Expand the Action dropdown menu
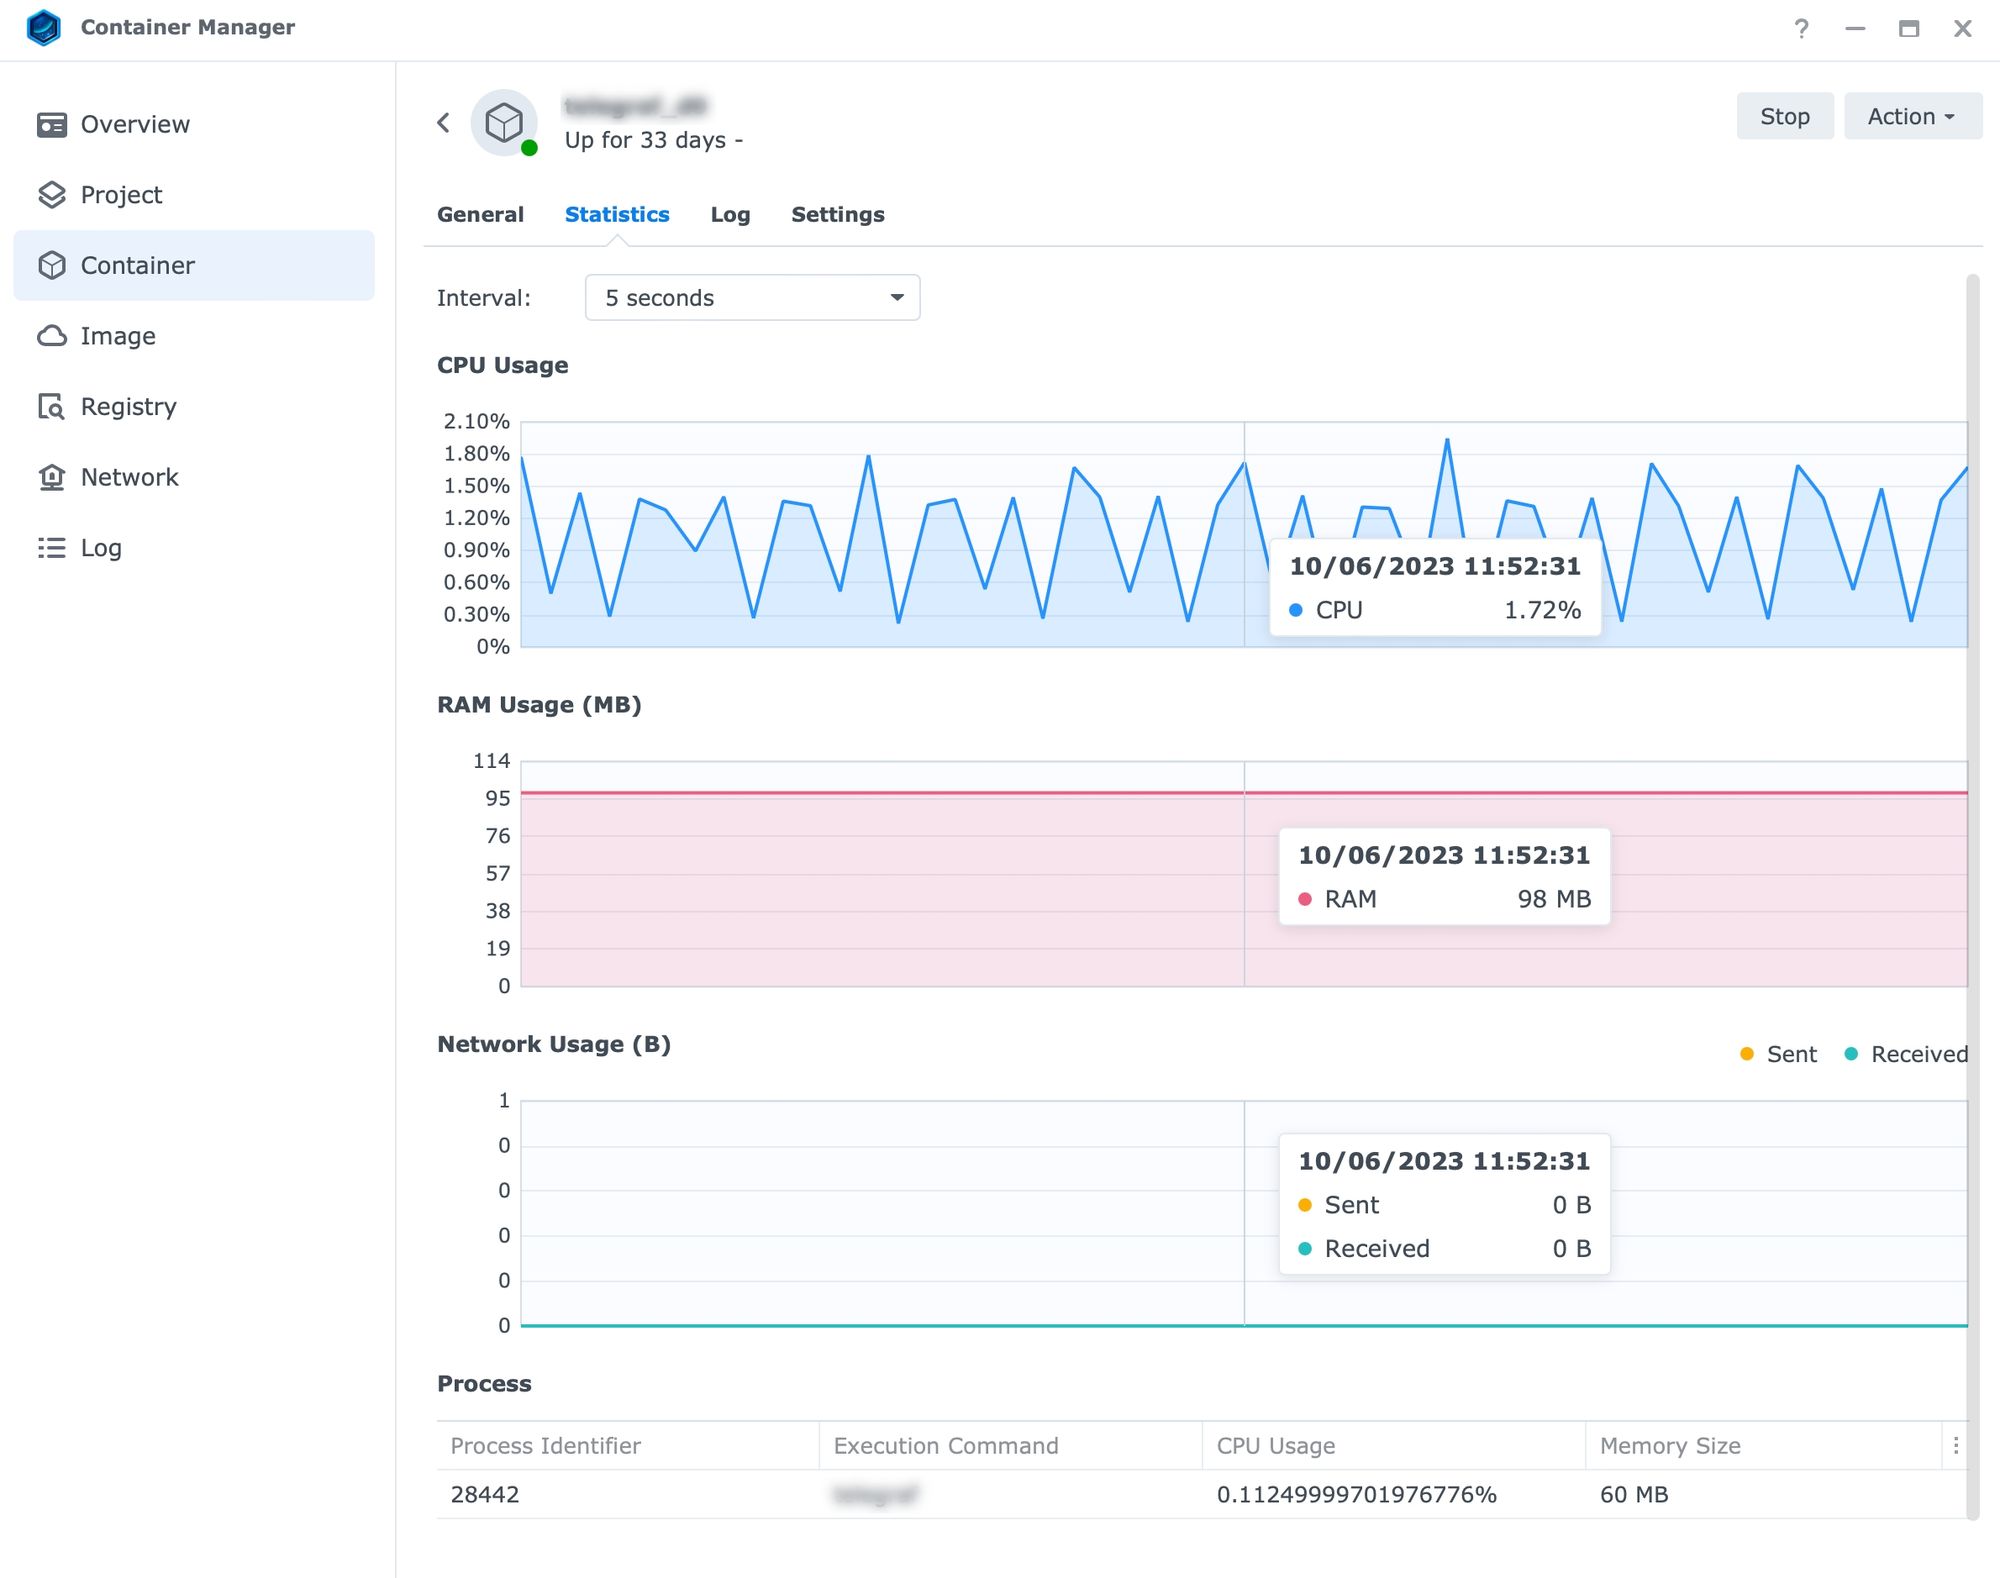This screenshot has width=2000, height=1578. click(x=1912, y=117)
